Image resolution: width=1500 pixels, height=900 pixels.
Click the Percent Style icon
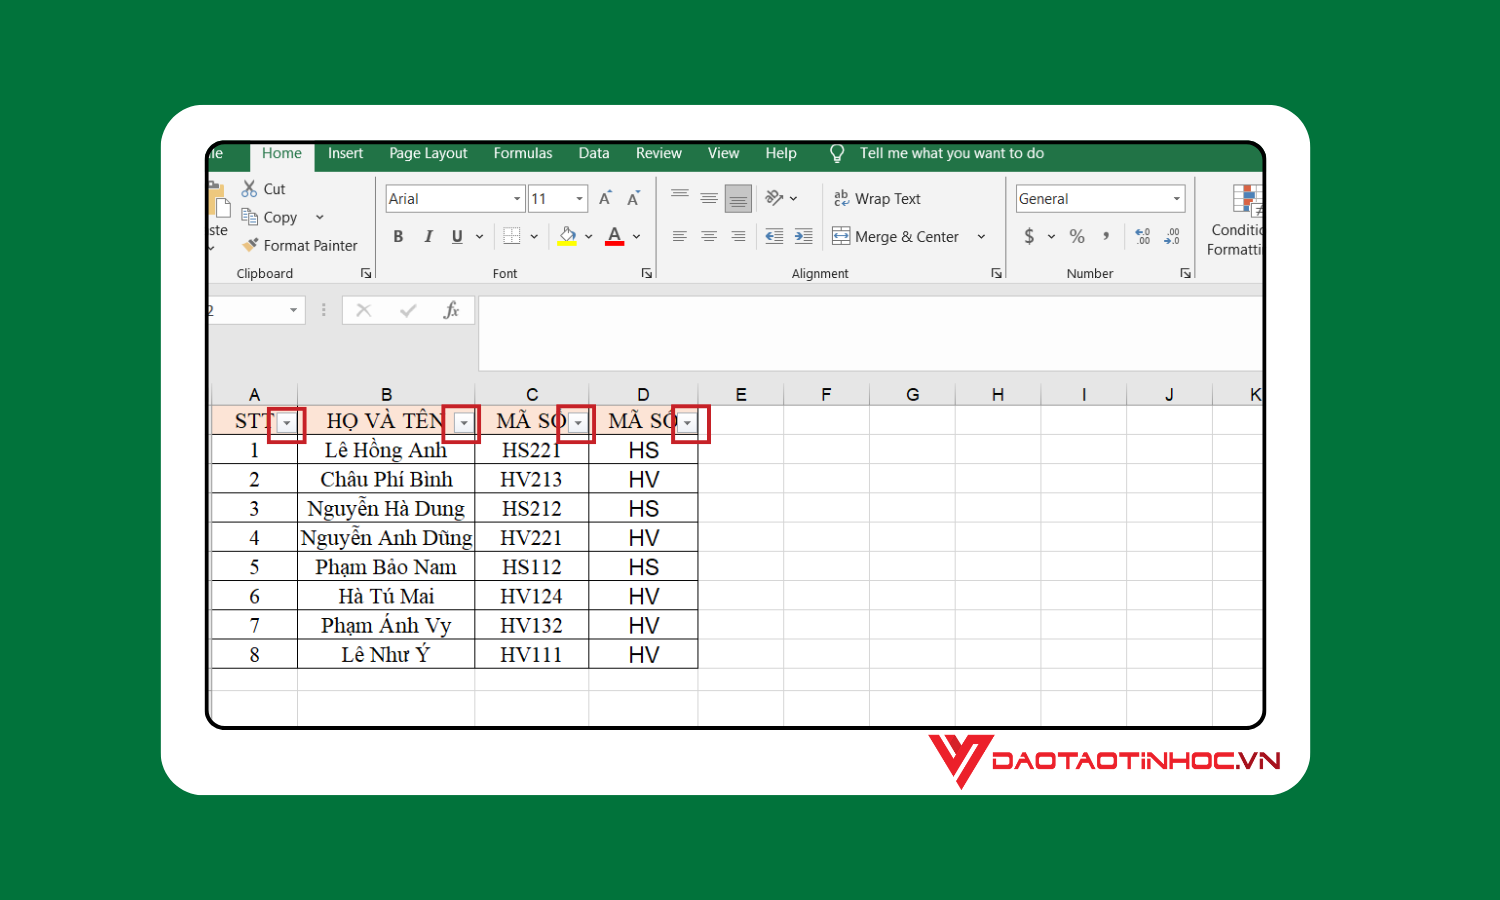pyautogui.click(x=1077, y=236)
